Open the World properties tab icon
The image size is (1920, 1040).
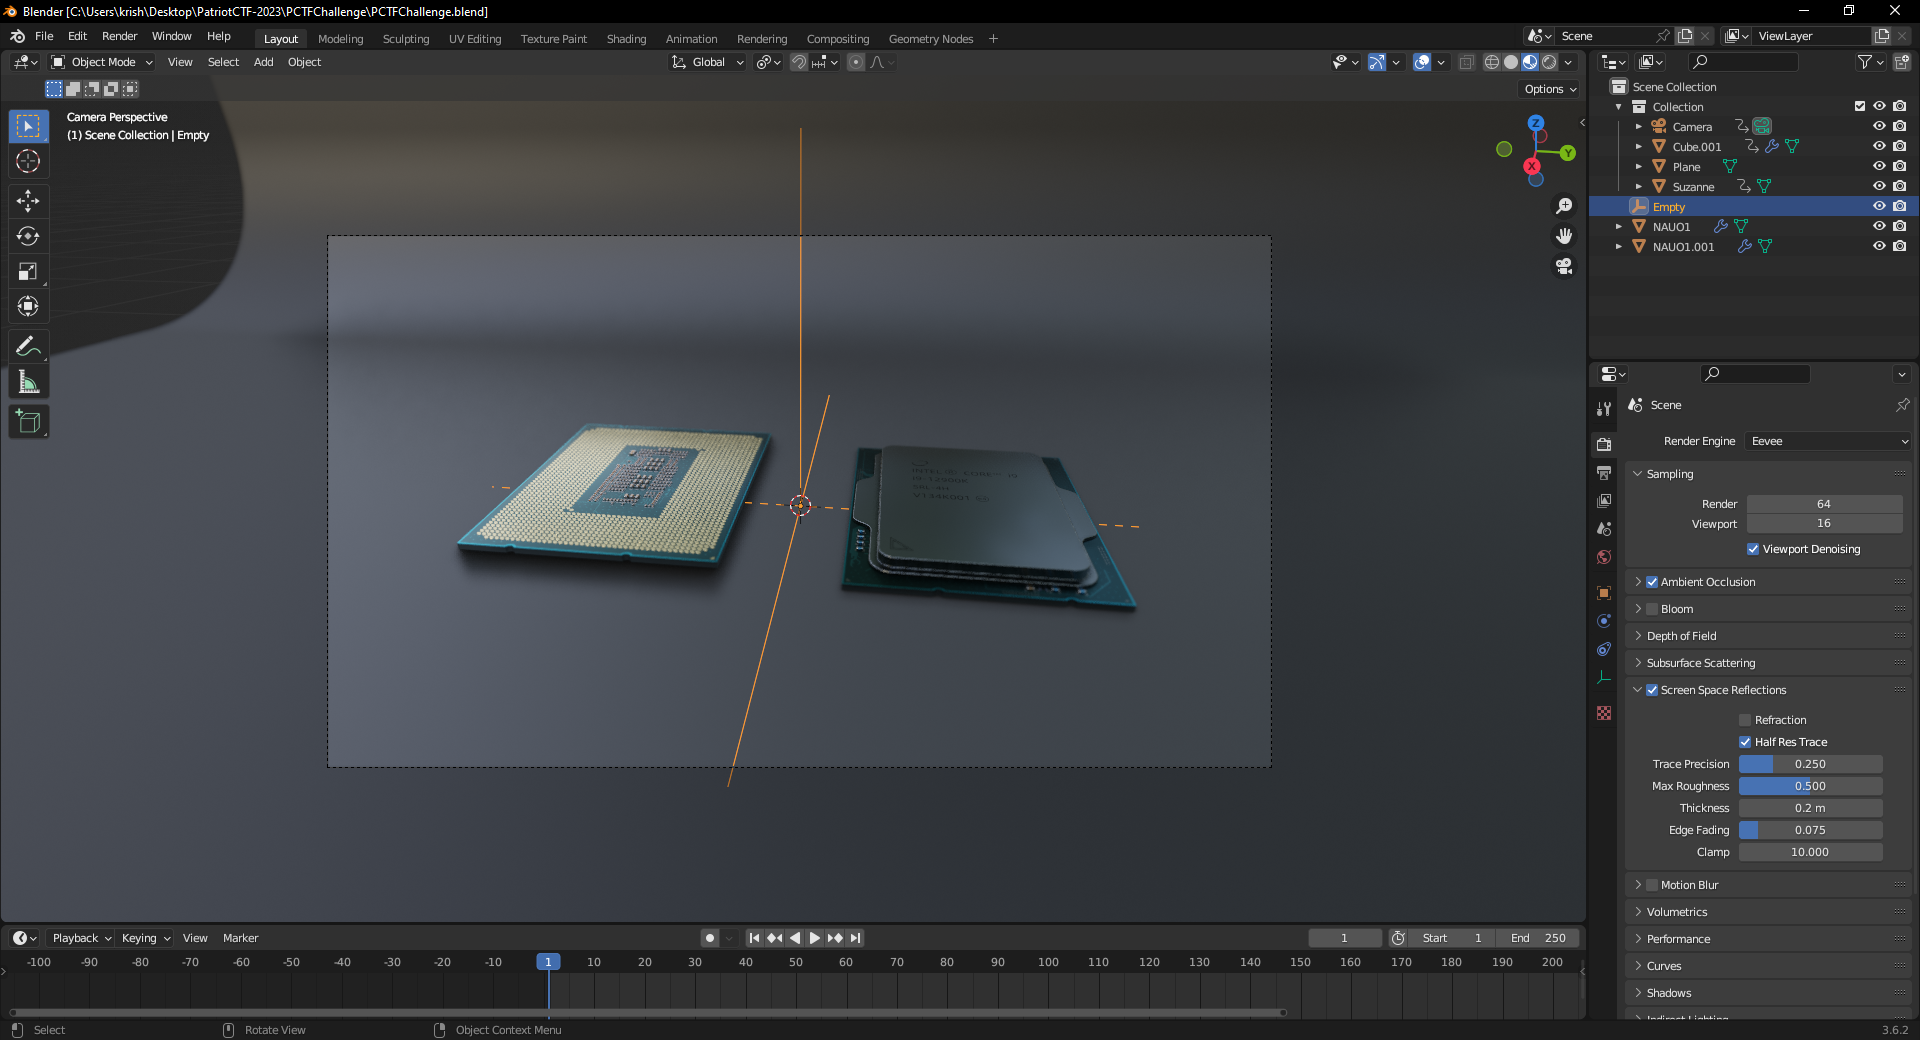1604,557
